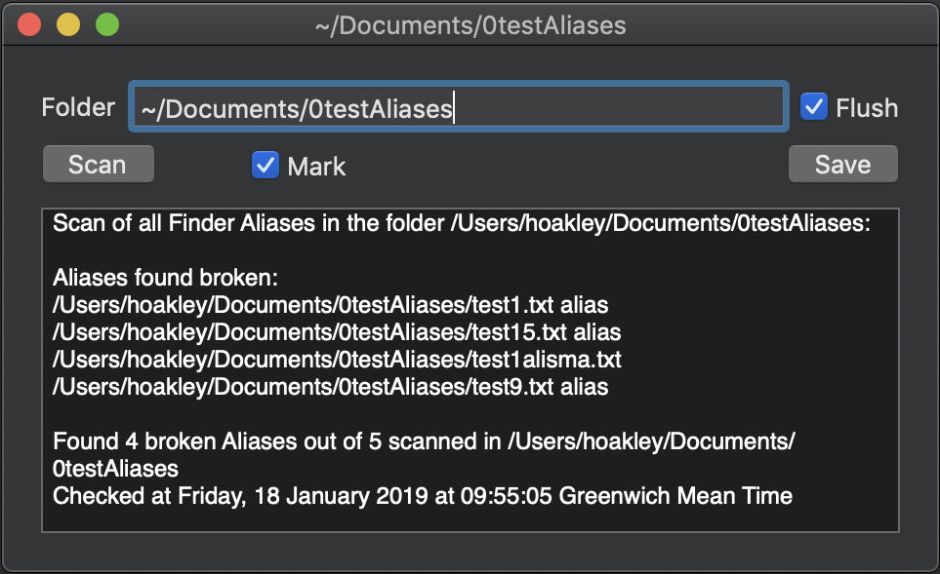Select the test15.txt alias result line

pyautogui.click(x=336, y=332)
